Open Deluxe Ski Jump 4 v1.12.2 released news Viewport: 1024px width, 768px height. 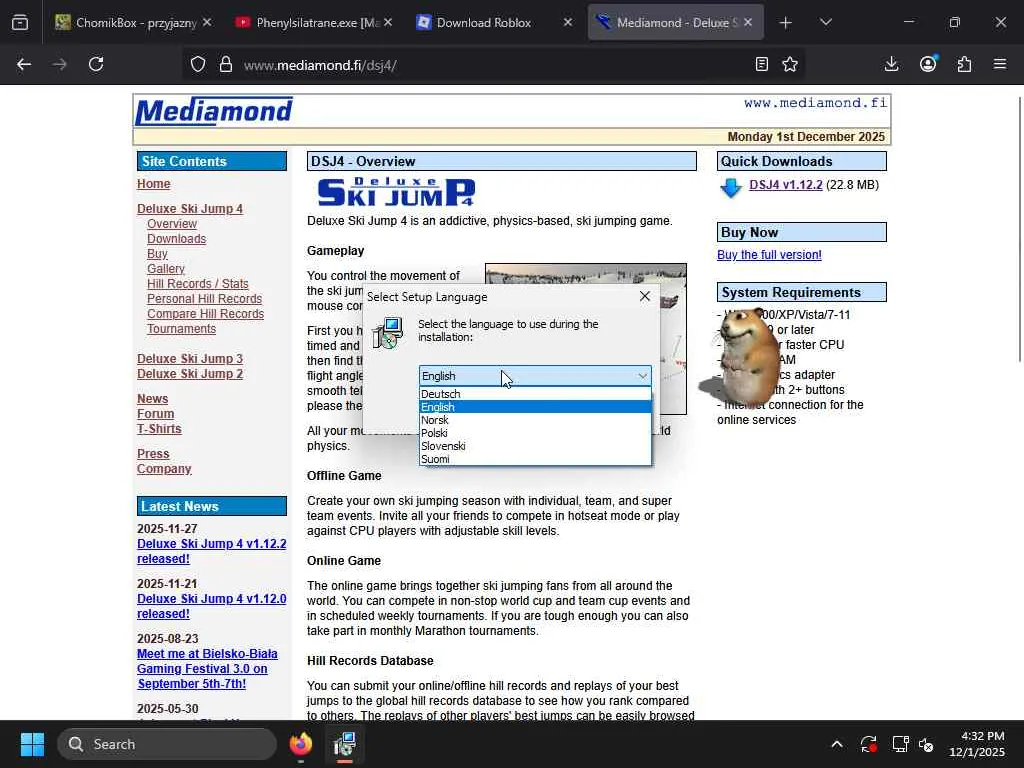212,551
